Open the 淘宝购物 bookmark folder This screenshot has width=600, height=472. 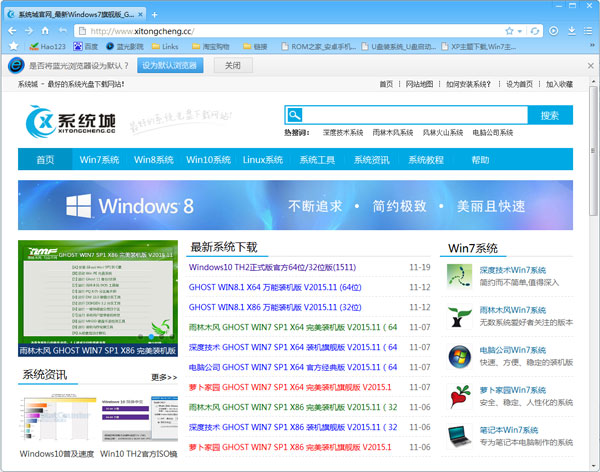210,47
